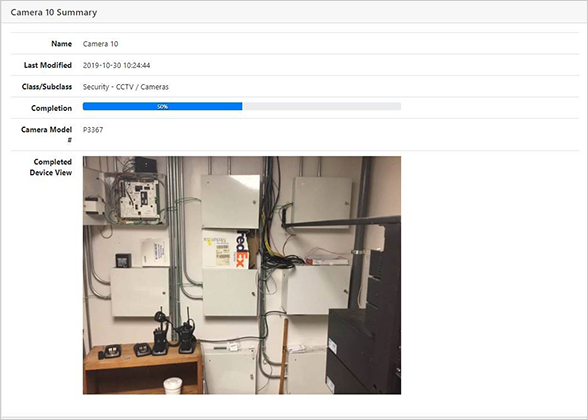Click the 'Last Modified' field label
This screenshot has height=420, width=588.
pyautogui.click(x=48, y=65)
